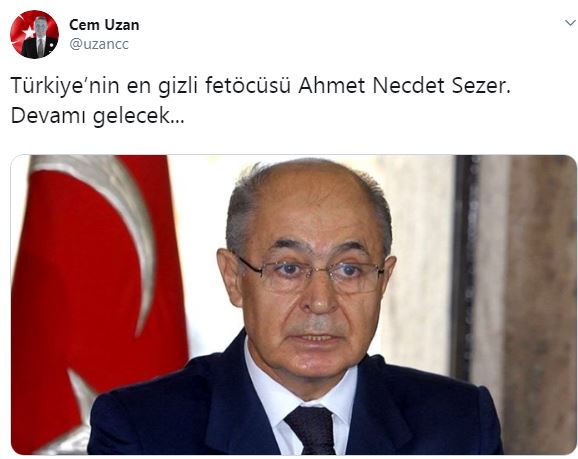Click the words en gizli in tweet
Screen dimensions: 578x459
[x=162, y=87]
